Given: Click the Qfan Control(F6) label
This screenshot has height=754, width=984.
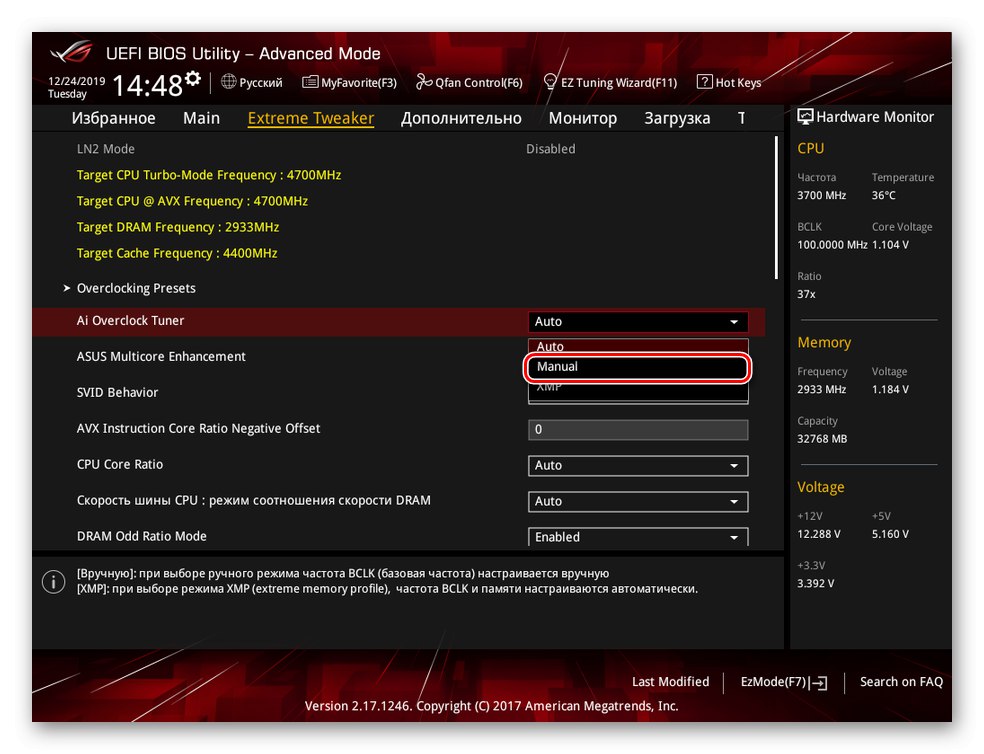Looking at the screenshot, I should coord(479,82).
